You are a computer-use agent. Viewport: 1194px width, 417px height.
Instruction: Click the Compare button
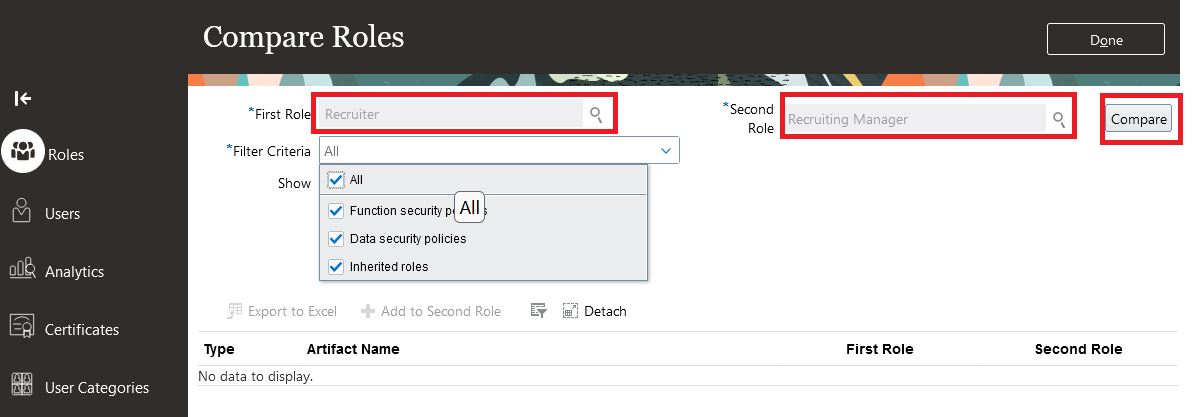[x=1138, y=119]
